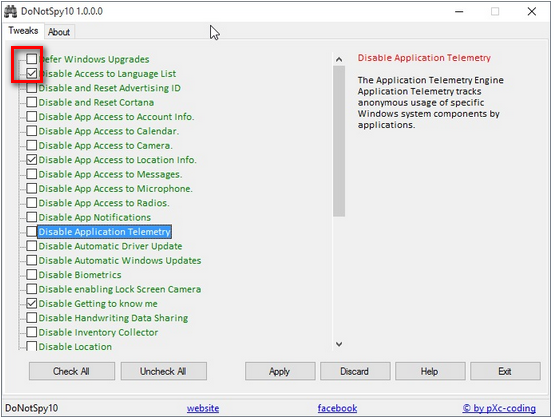The height and width of the screenshot is (418, 554).
Task: Tick the Defer Windows Upgrades checkbox
Action: (x=31, y=59)
